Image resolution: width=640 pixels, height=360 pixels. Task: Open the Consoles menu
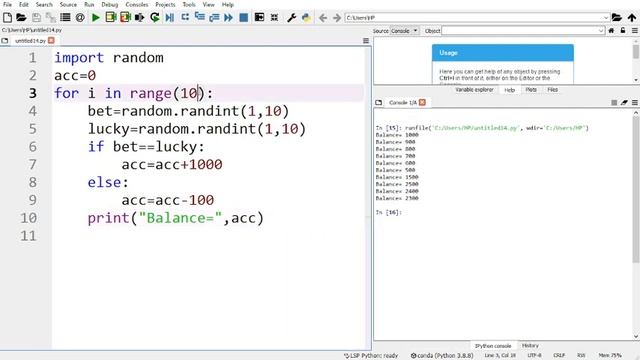coord(137,4)
